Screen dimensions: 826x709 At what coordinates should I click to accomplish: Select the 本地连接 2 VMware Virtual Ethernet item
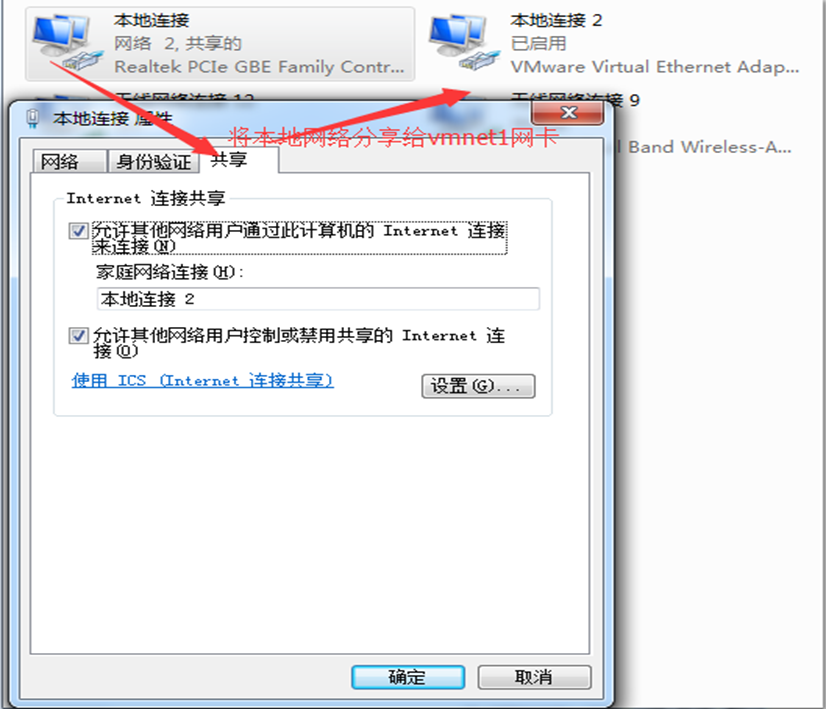pyautogui.click(x=616, y=44)
